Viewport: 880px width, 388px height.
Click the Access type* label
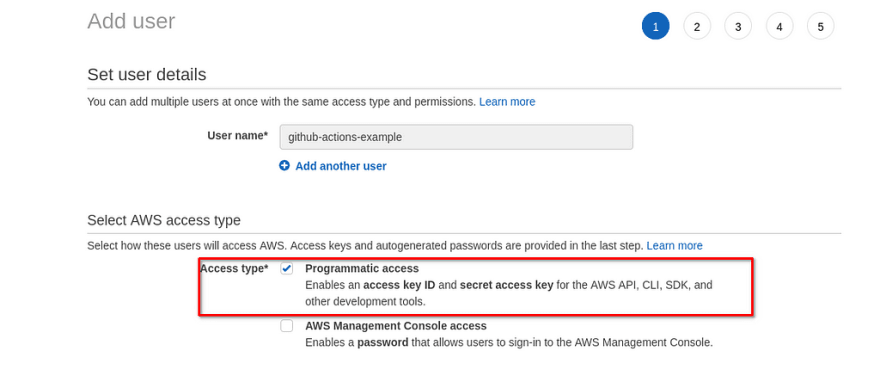[x=234, y=268]
